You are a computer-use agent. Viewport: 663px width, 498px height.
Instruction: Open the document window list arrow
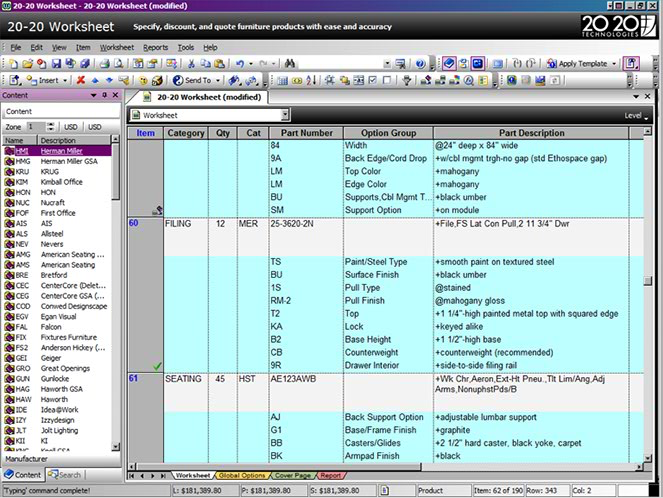point(636,96)
